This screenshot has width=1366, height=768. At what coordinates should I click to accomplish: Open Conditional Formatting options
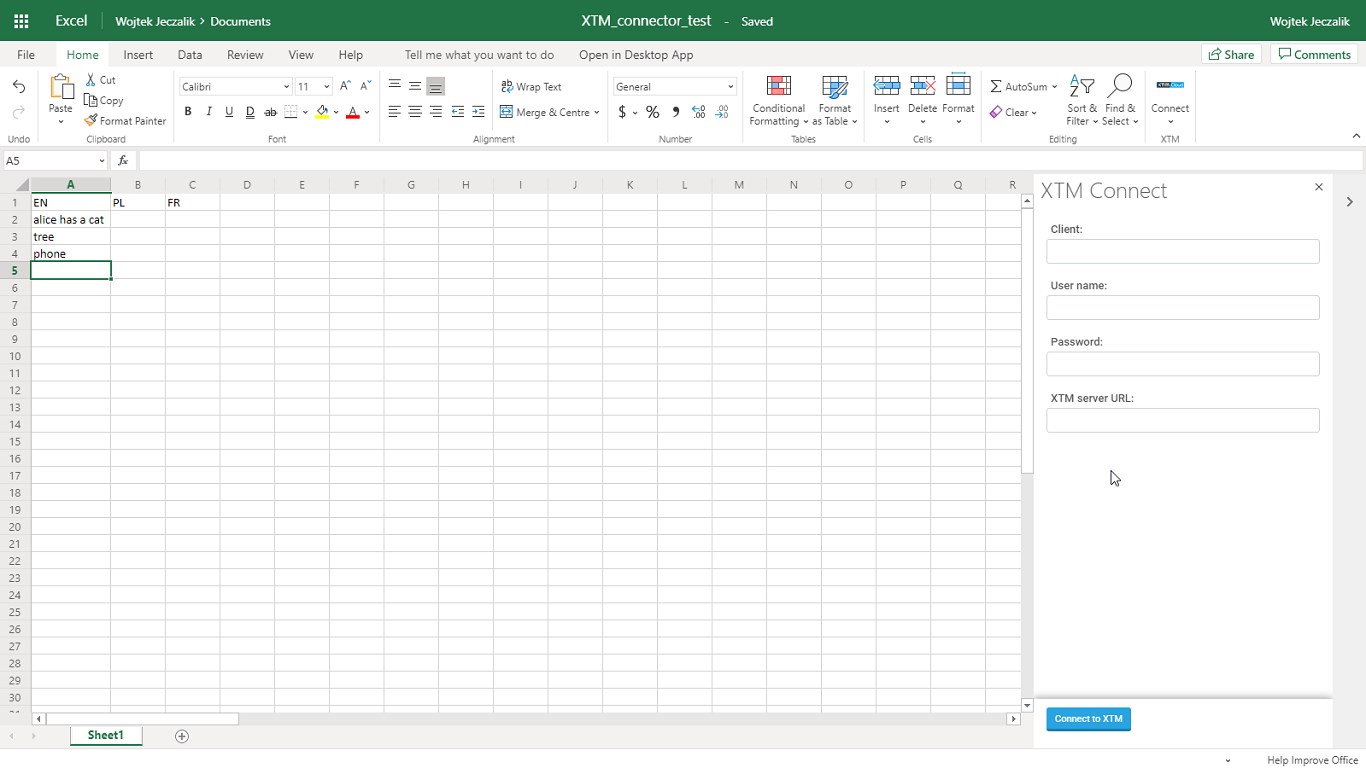click(779, 101)
